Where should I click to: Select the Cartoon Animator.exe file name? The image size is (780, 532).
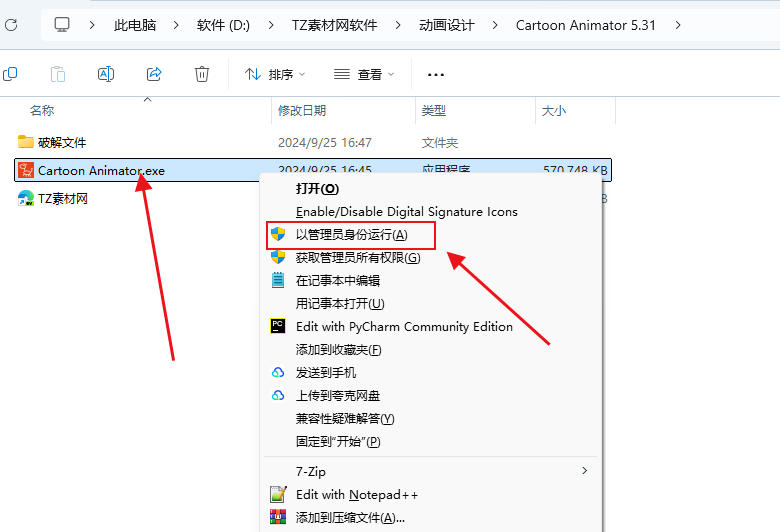[x=101, y=171]
